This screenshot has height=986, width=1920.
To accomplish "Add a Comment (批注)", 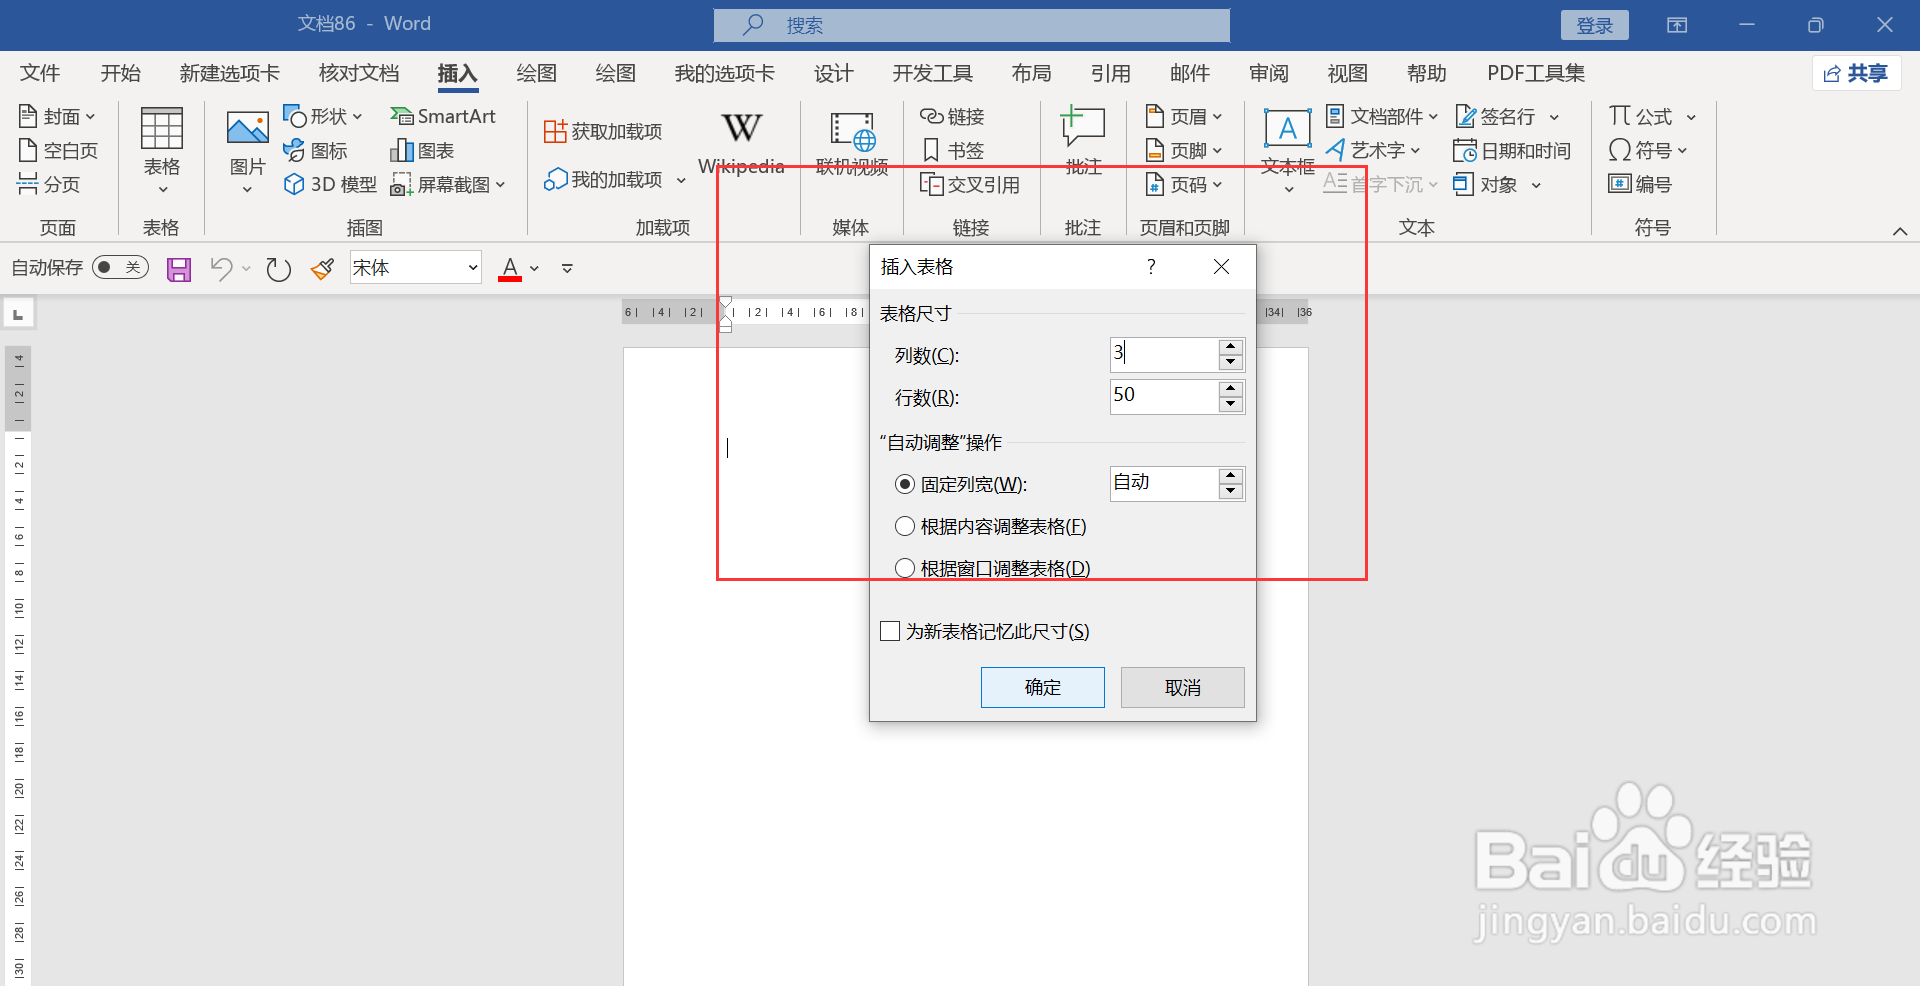I will click(x=1083, y=142).
